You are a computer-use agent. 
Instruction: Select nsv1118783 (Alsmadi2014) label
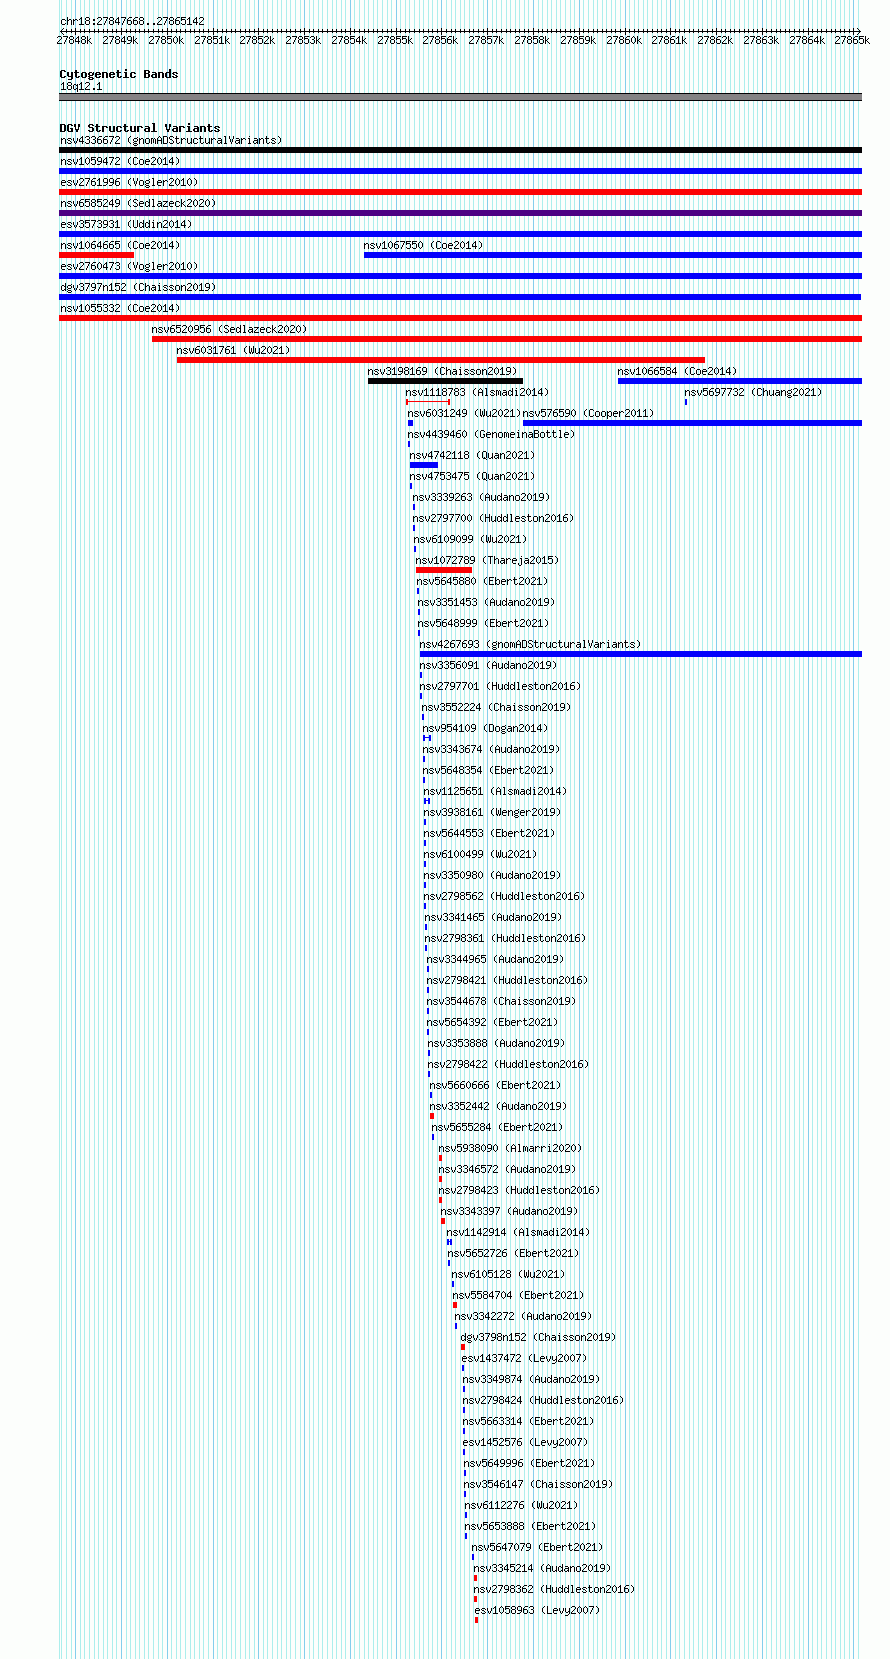(477, 392)
